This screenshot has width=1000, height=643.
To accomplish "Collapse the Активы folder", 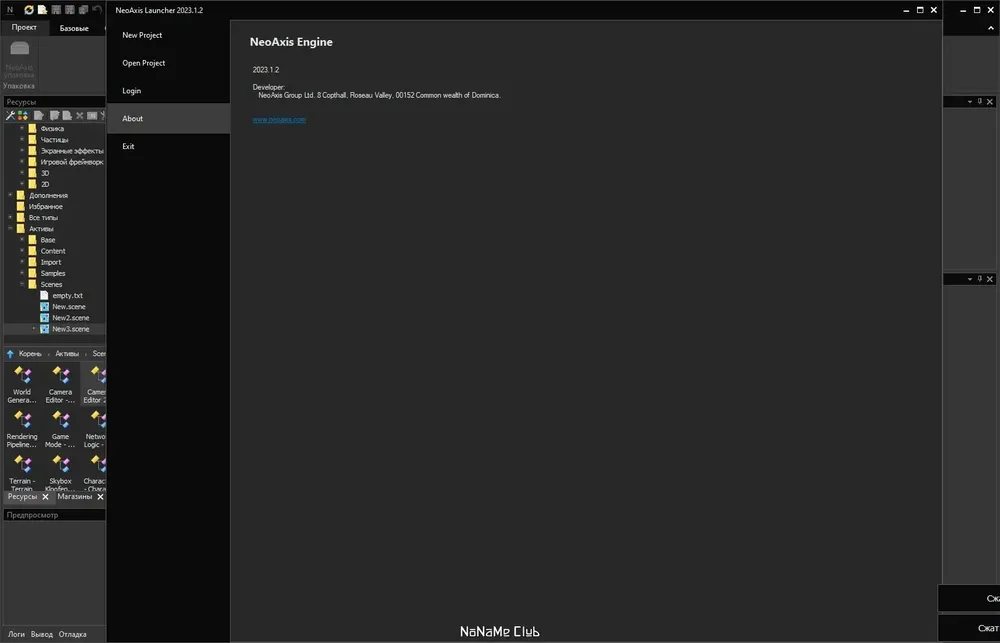I will point(10,228).
